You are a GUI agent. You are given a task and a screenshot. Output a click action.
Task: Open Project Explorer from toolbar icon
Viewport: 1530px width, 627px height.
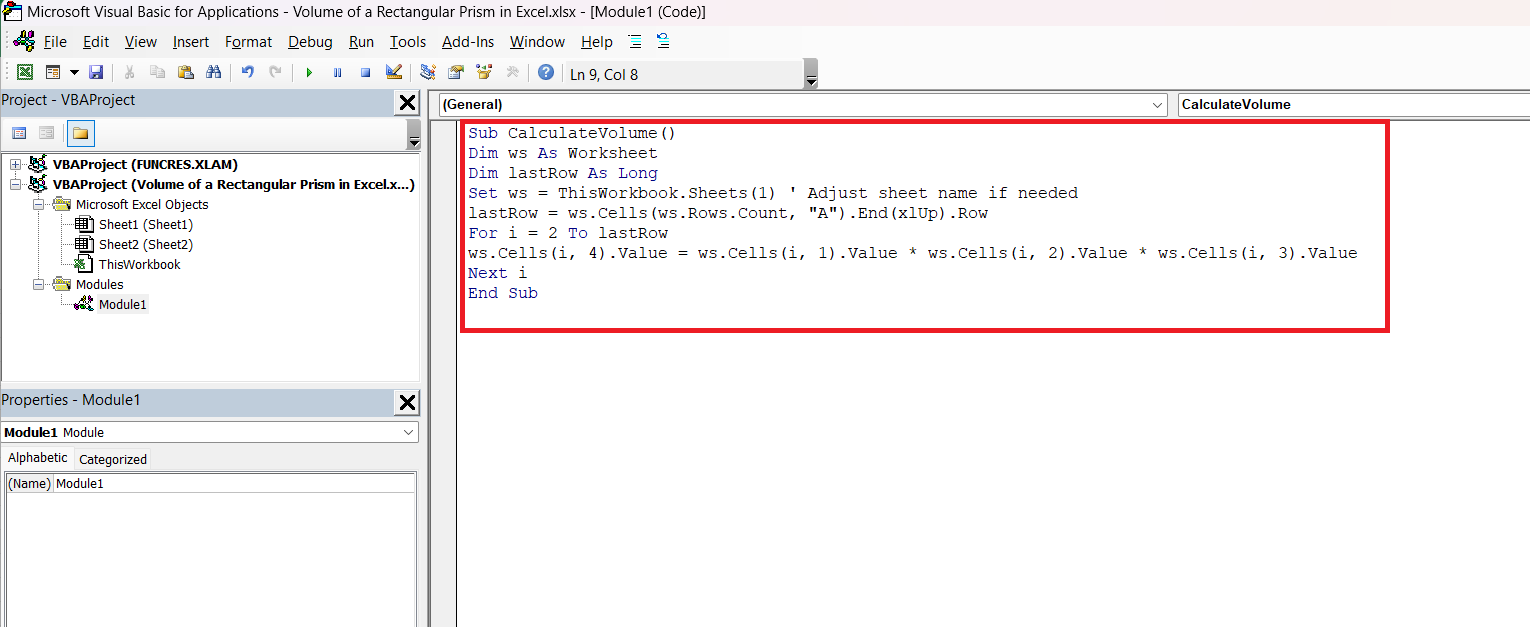(x=428, y=73)
